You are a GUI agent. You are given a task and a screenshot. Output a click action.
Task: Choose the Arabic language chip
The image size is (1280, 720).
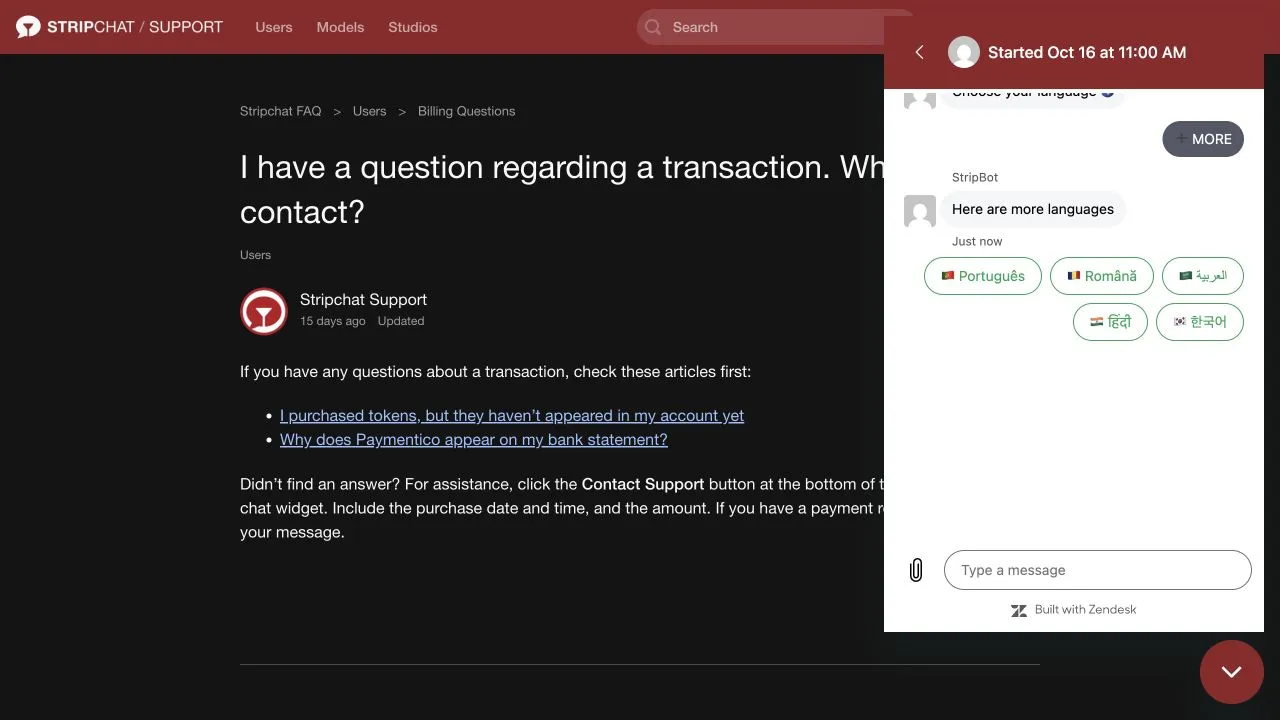pos(1203,276)
